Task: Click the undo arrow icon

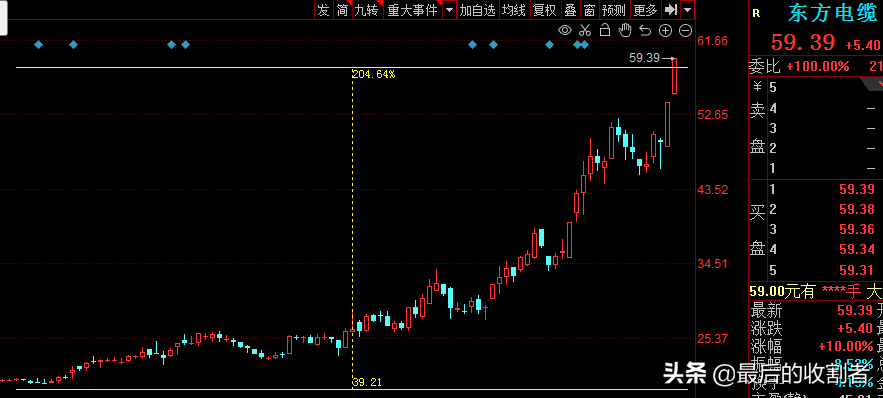Action: coord(645,30)
